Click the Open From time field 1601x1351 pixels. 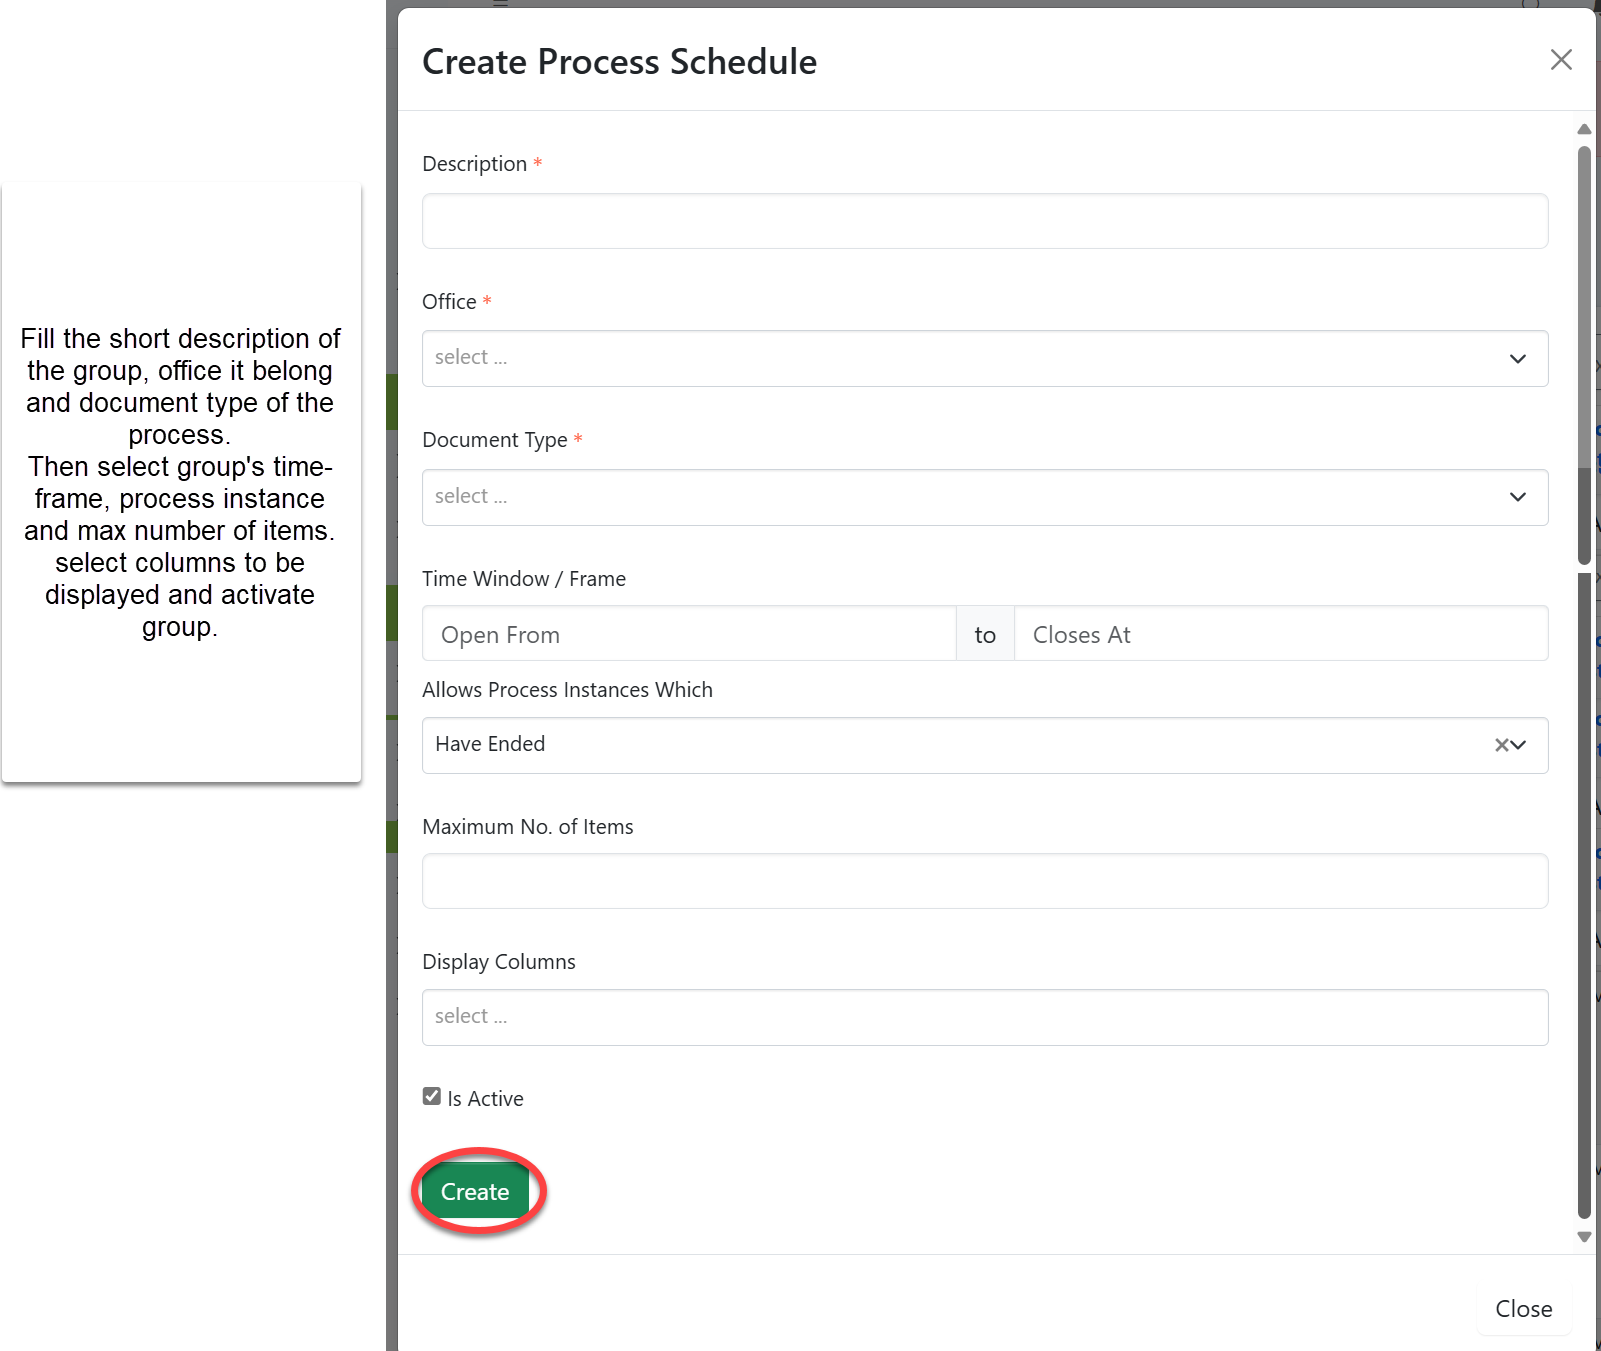pyautogui.click(x=689, y=634)
